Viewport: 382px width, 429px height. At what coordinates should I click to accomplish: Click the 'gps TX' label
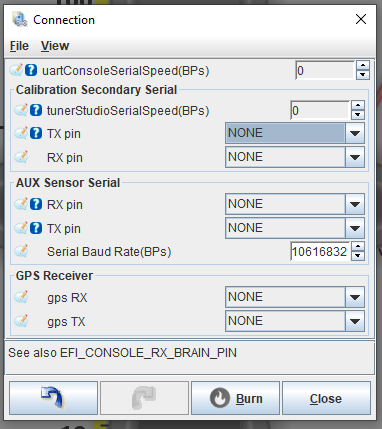pos(66,322)
